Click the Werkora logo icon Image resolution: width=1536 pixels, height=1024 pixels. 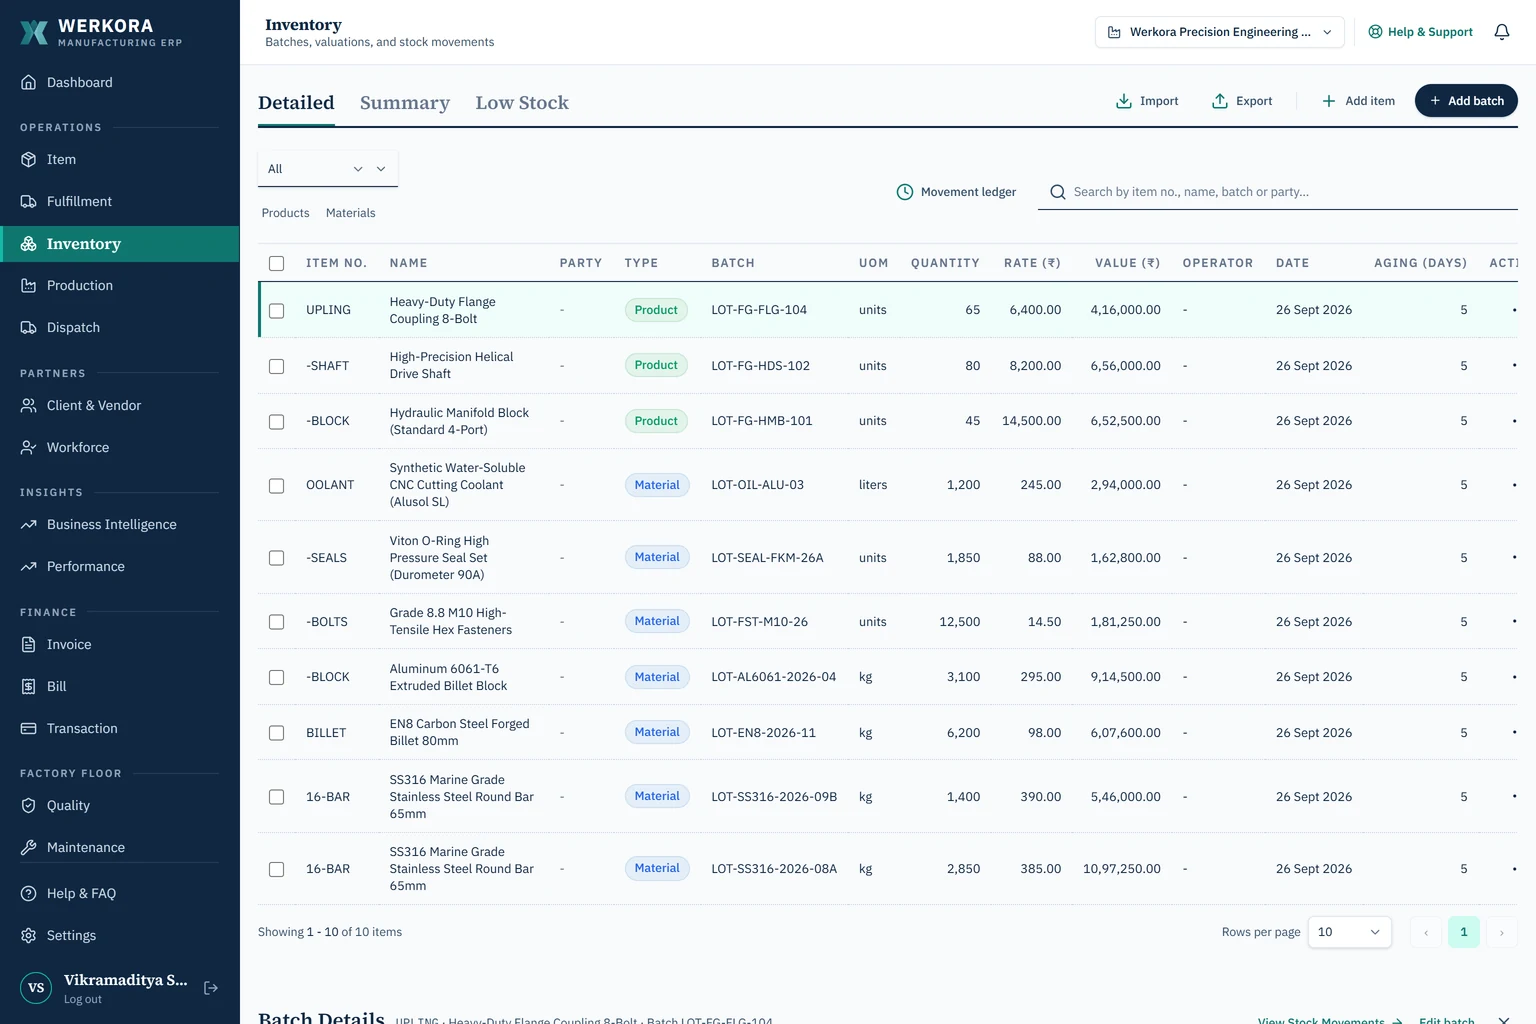point(34,32)
